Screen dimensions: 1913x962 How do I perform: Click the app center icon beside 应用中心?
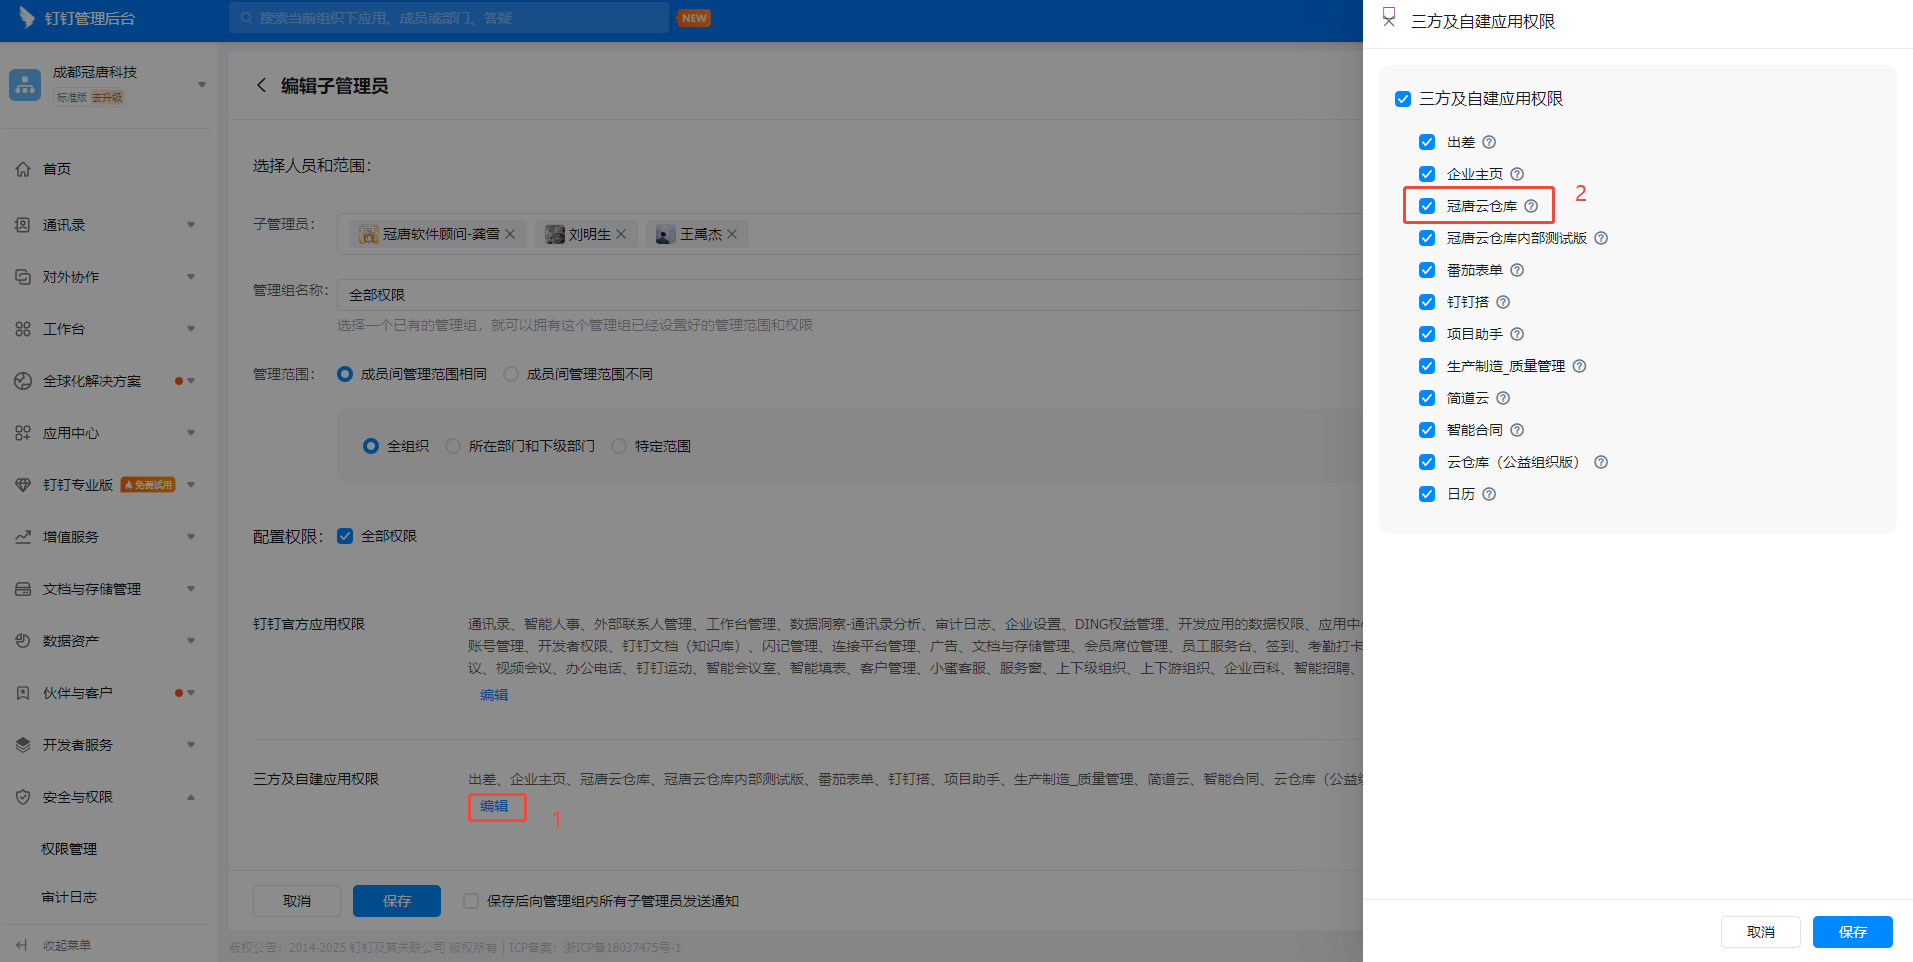23,433
